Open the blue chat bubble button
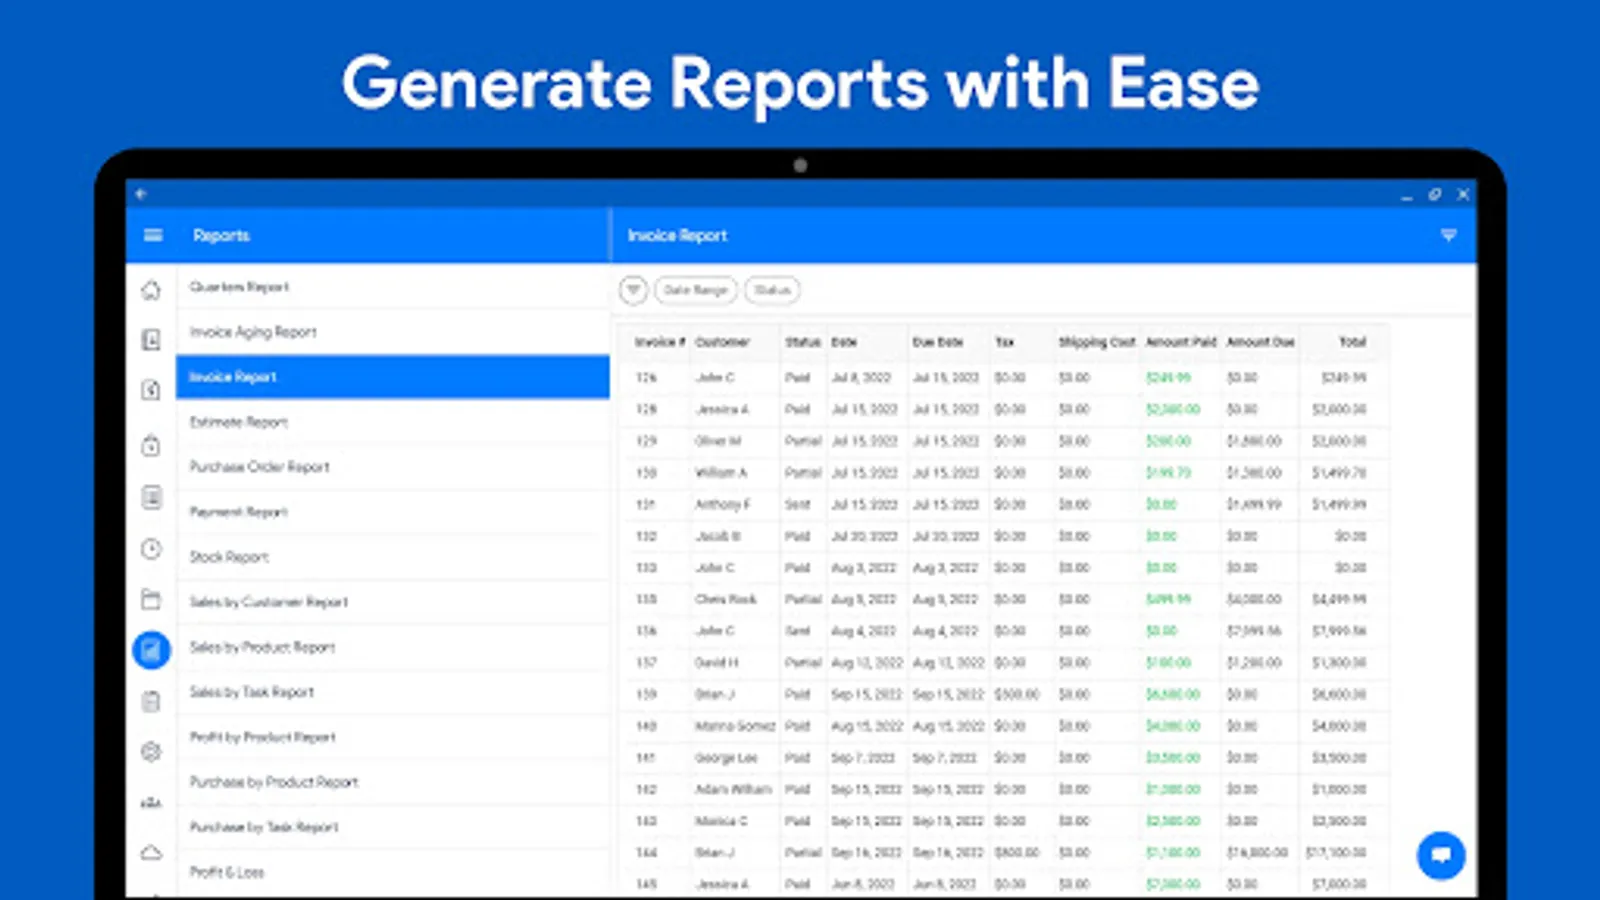This screenshot has width=1600, height=900. (x=1441, y=855)
